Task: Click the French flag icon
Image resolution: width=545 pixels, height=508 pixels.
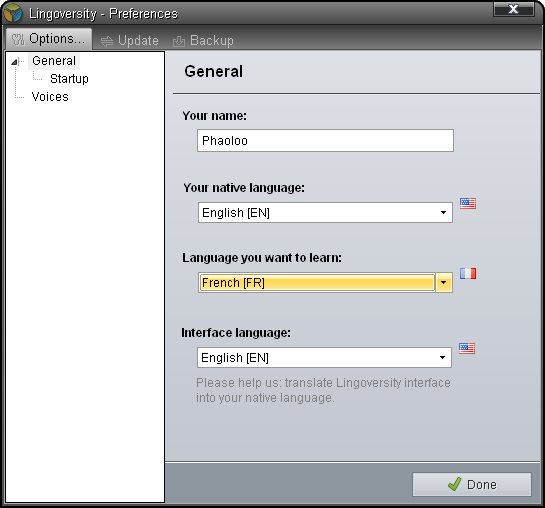Action: [468, 273]
